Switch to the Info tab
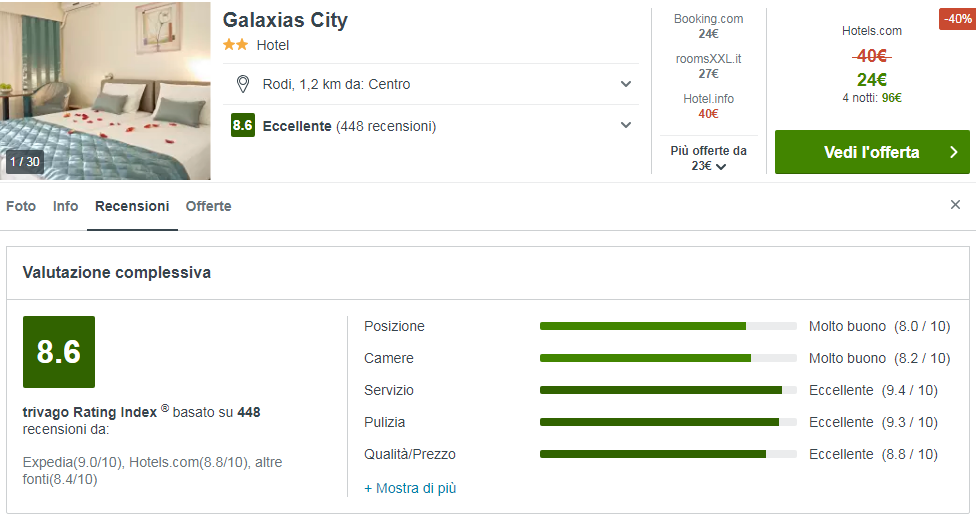This screenshot has height=518, width=976. [x=66, y=206]
